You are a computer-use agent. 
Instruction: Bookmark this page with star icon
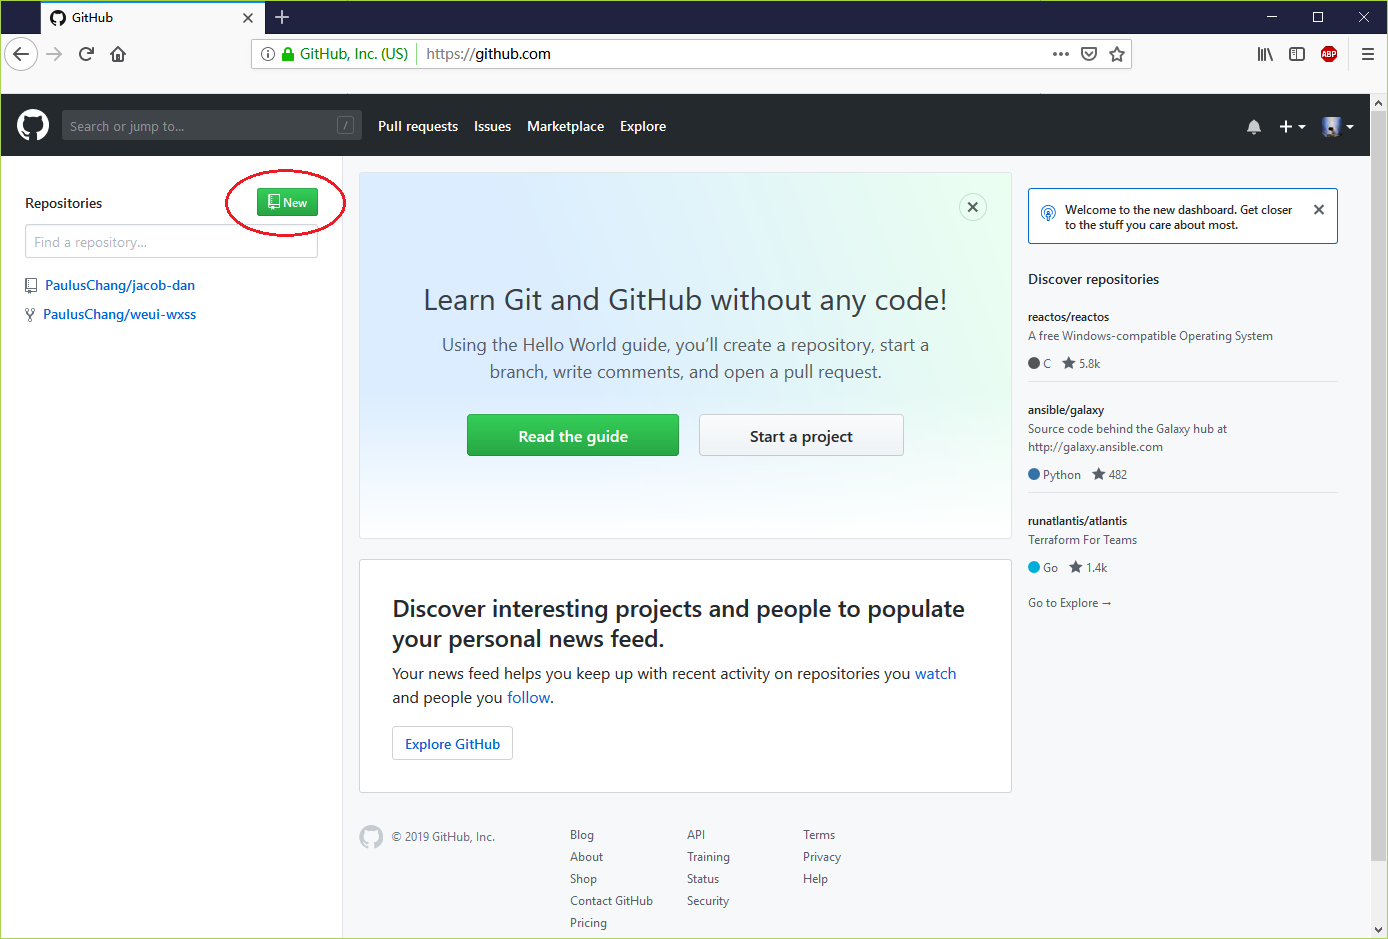pos(1117,54)
